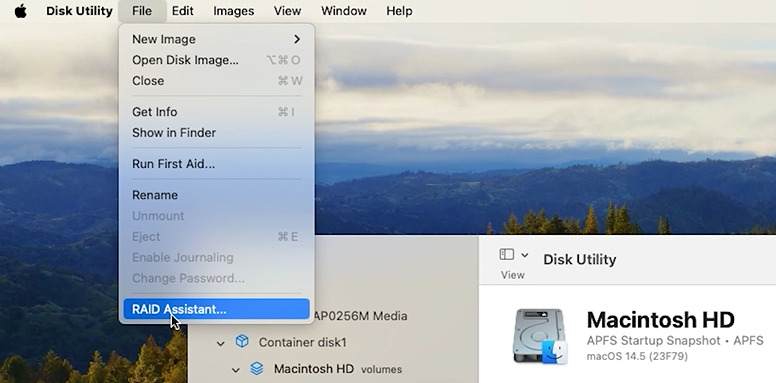Choose Open Disk Image…
The image size is (776, 383).
point(216,60)
